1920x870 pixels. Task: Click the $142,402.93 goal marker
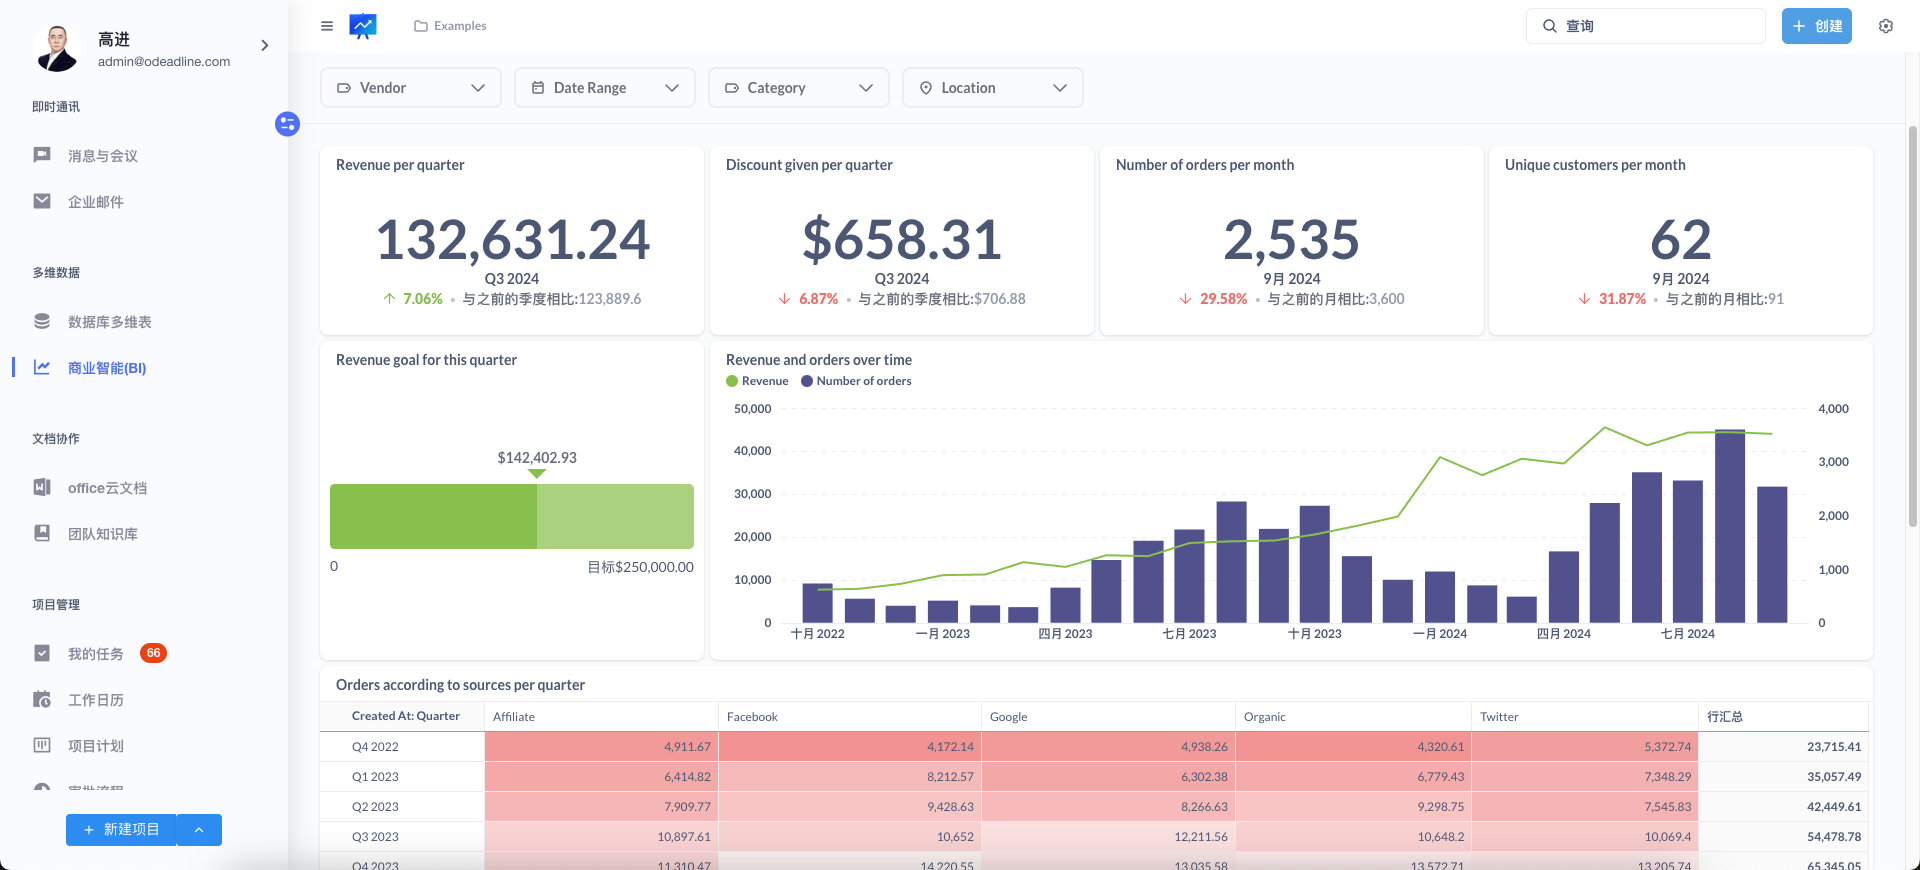tap(537, 458)
